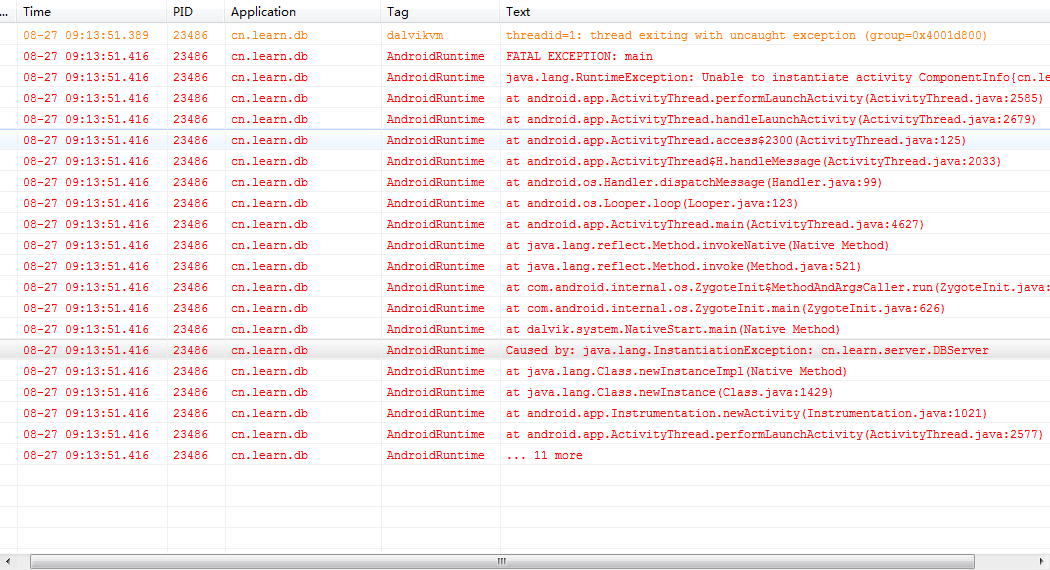Sort by the Time column header
This screenshot has width=1050, height=570.
pos(92,11)
